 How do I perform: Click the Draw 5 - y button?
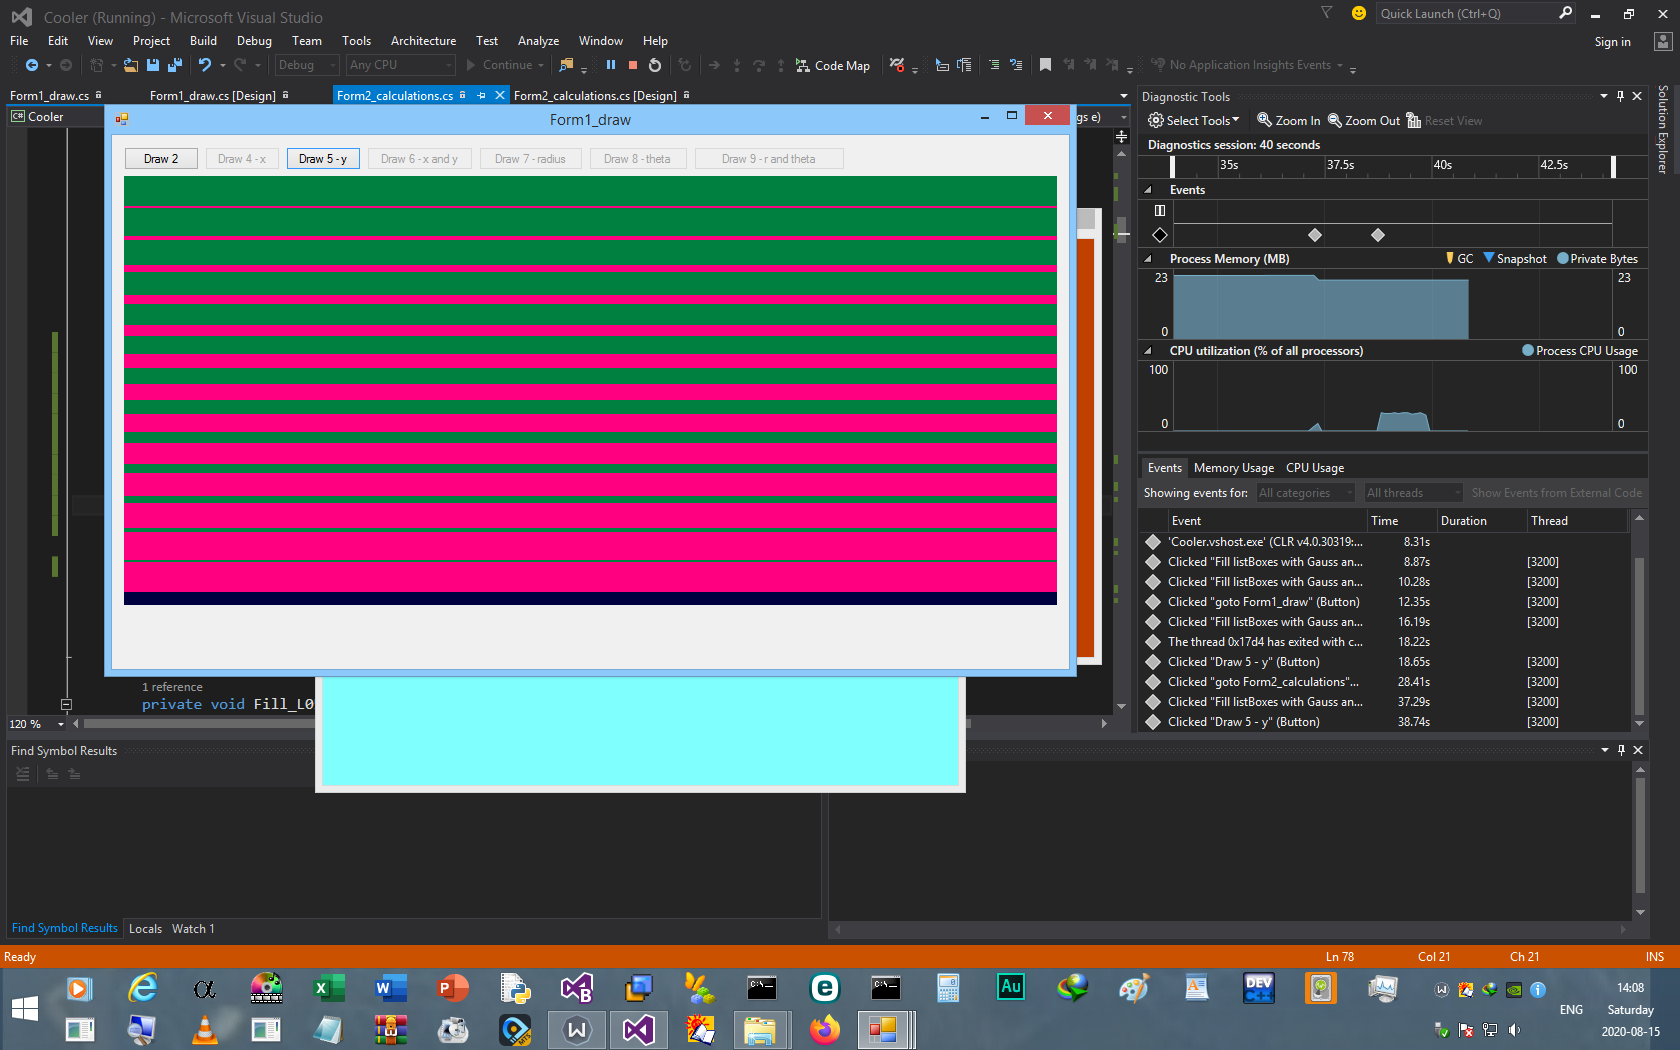pos(323,159)
